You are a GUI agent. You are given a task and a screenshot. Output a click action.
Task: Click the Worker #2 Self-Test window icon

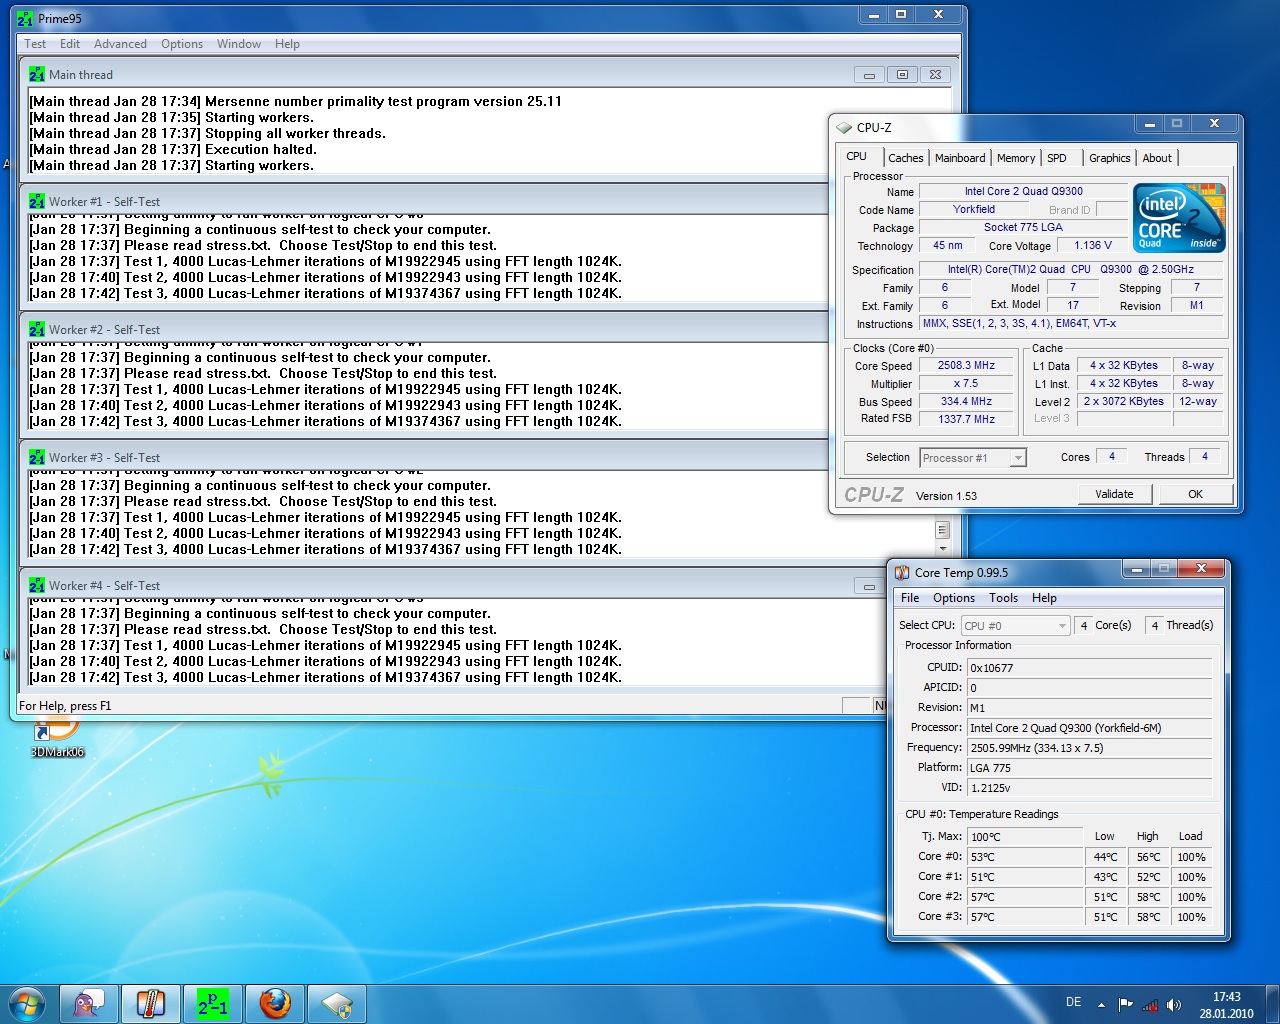coord(37,329)
